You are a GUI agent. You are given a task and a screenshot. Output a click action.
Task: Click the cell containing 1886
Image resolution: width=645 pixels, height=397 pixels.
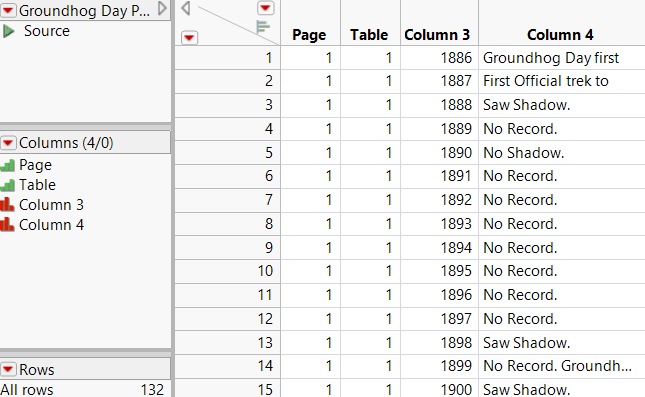coord(439,58)
